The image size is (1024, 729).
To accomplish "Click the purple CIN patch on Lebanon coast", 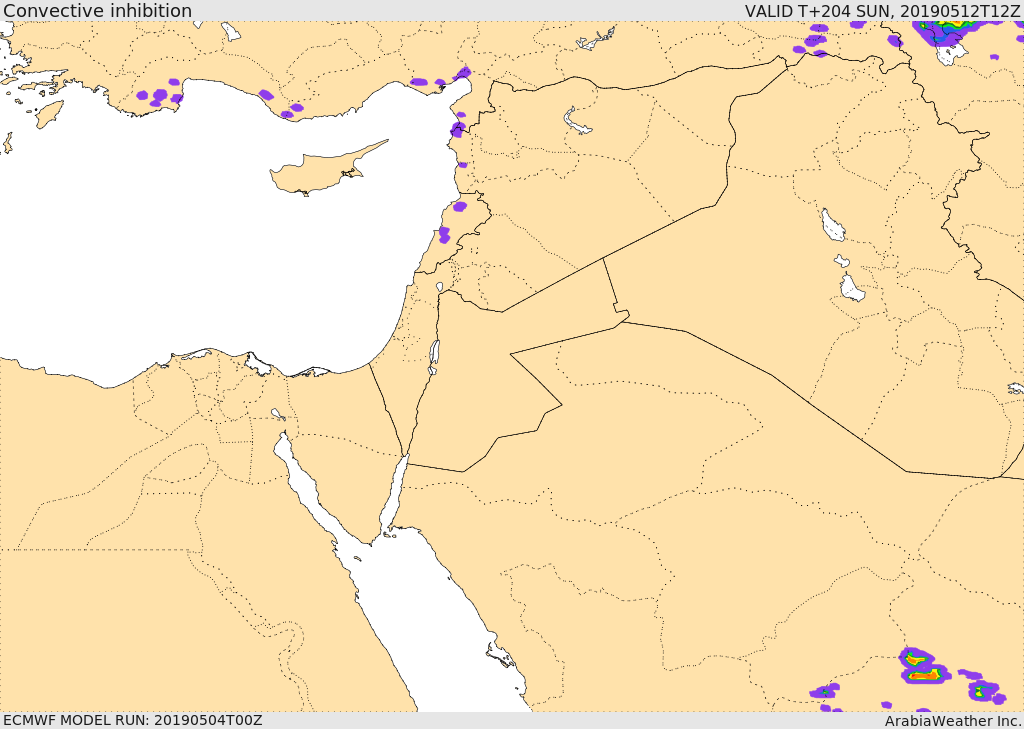I will tap(459, 206).
